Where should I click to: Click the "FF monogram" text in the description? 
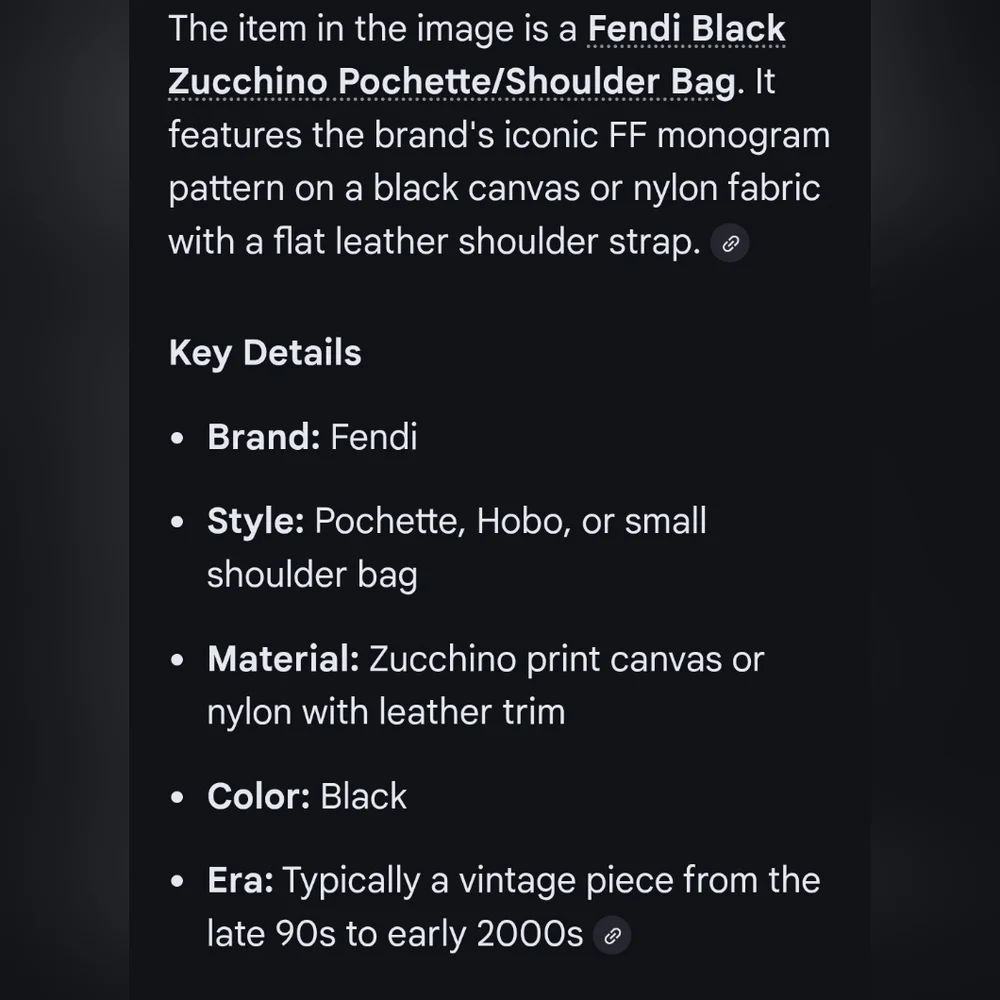pyautogui.click(x=718, y=135)
